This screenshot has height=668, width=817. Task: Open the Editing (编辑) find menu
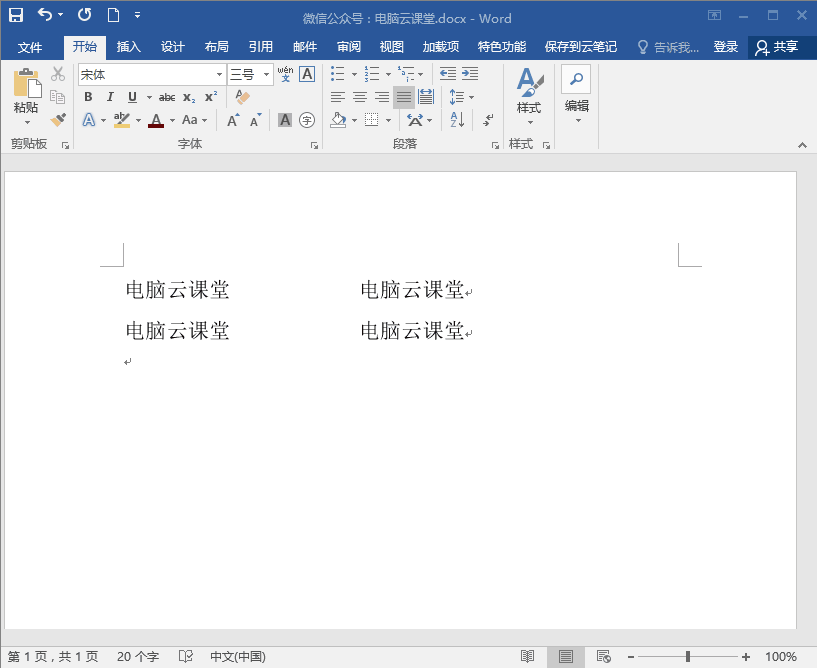[576, 95]
